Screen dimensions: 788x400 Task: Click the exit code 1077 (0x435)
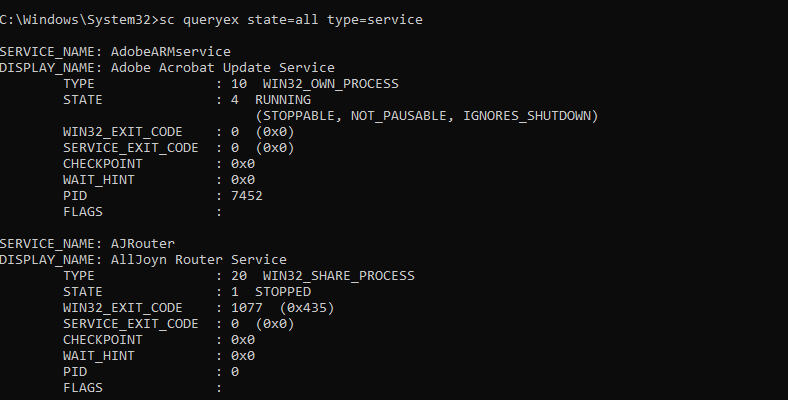click(x=282, y=307)
